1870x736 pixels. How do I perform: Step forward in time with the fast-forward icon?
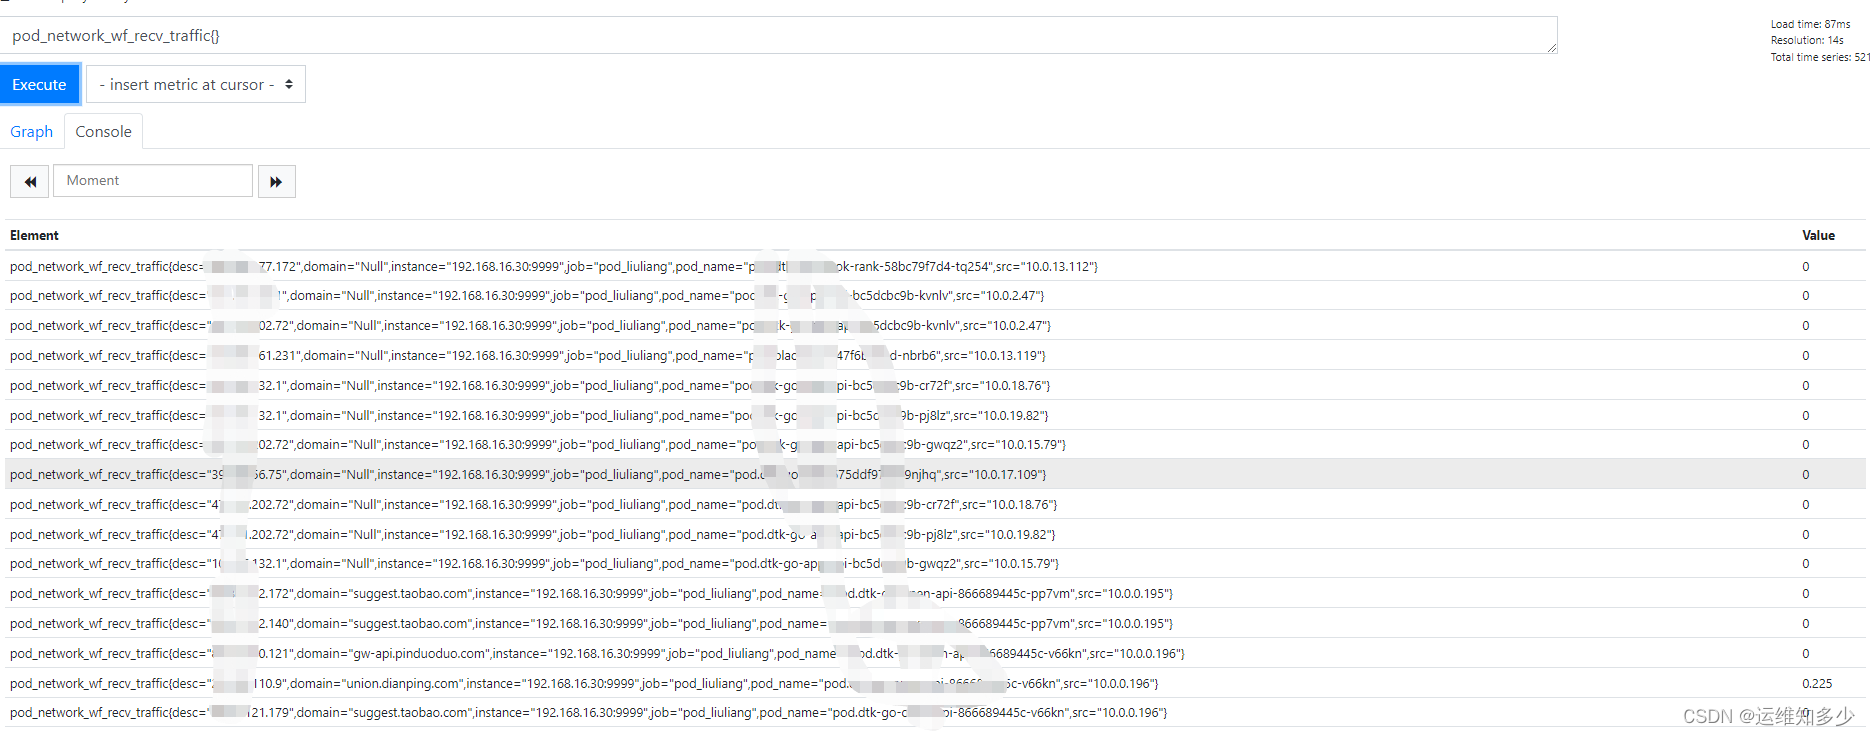tap(276, 181)
